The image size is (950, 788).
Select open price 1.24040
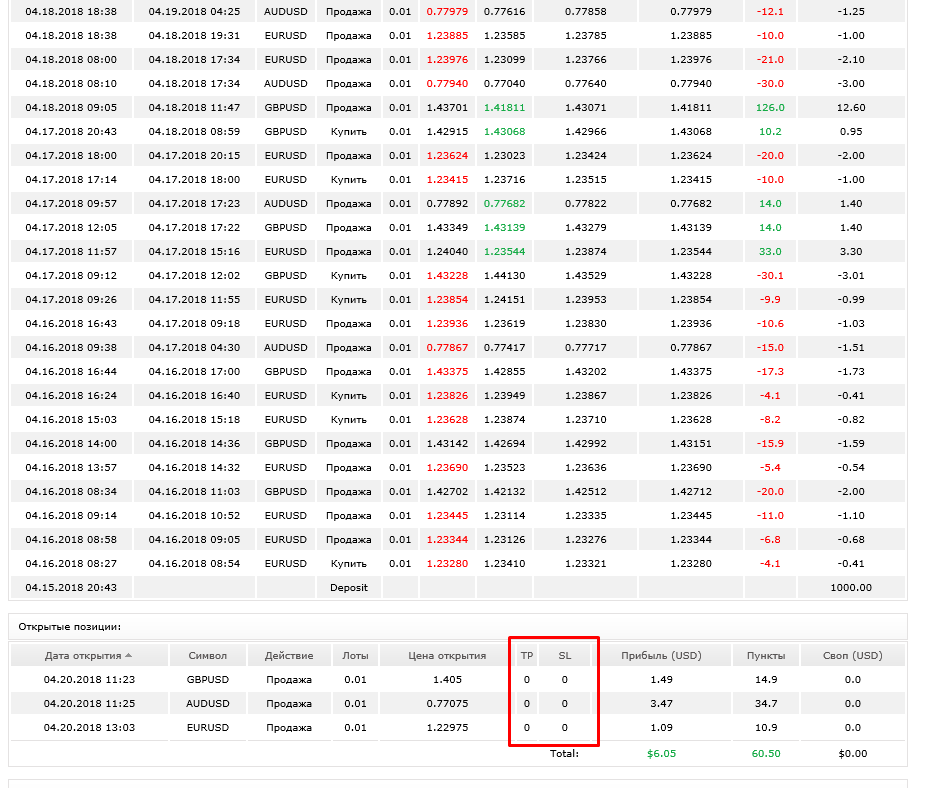pos(447,251)
